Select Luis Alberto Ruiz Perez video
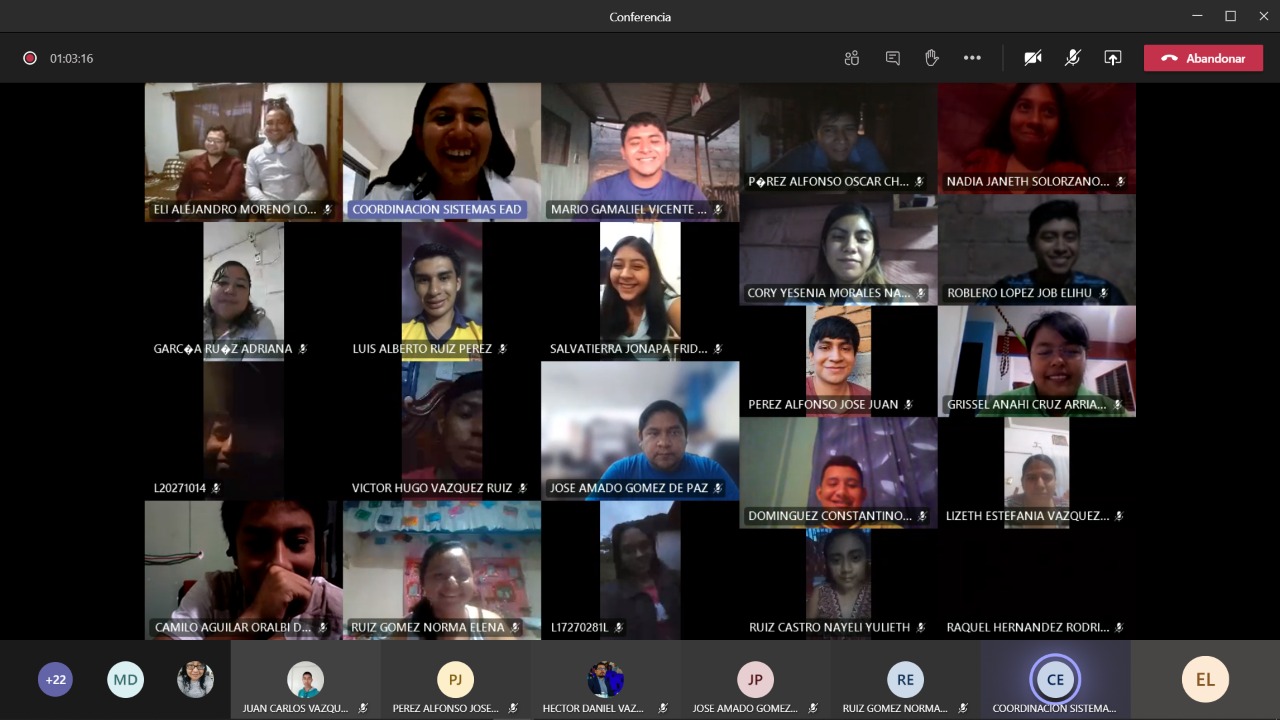 441,291
